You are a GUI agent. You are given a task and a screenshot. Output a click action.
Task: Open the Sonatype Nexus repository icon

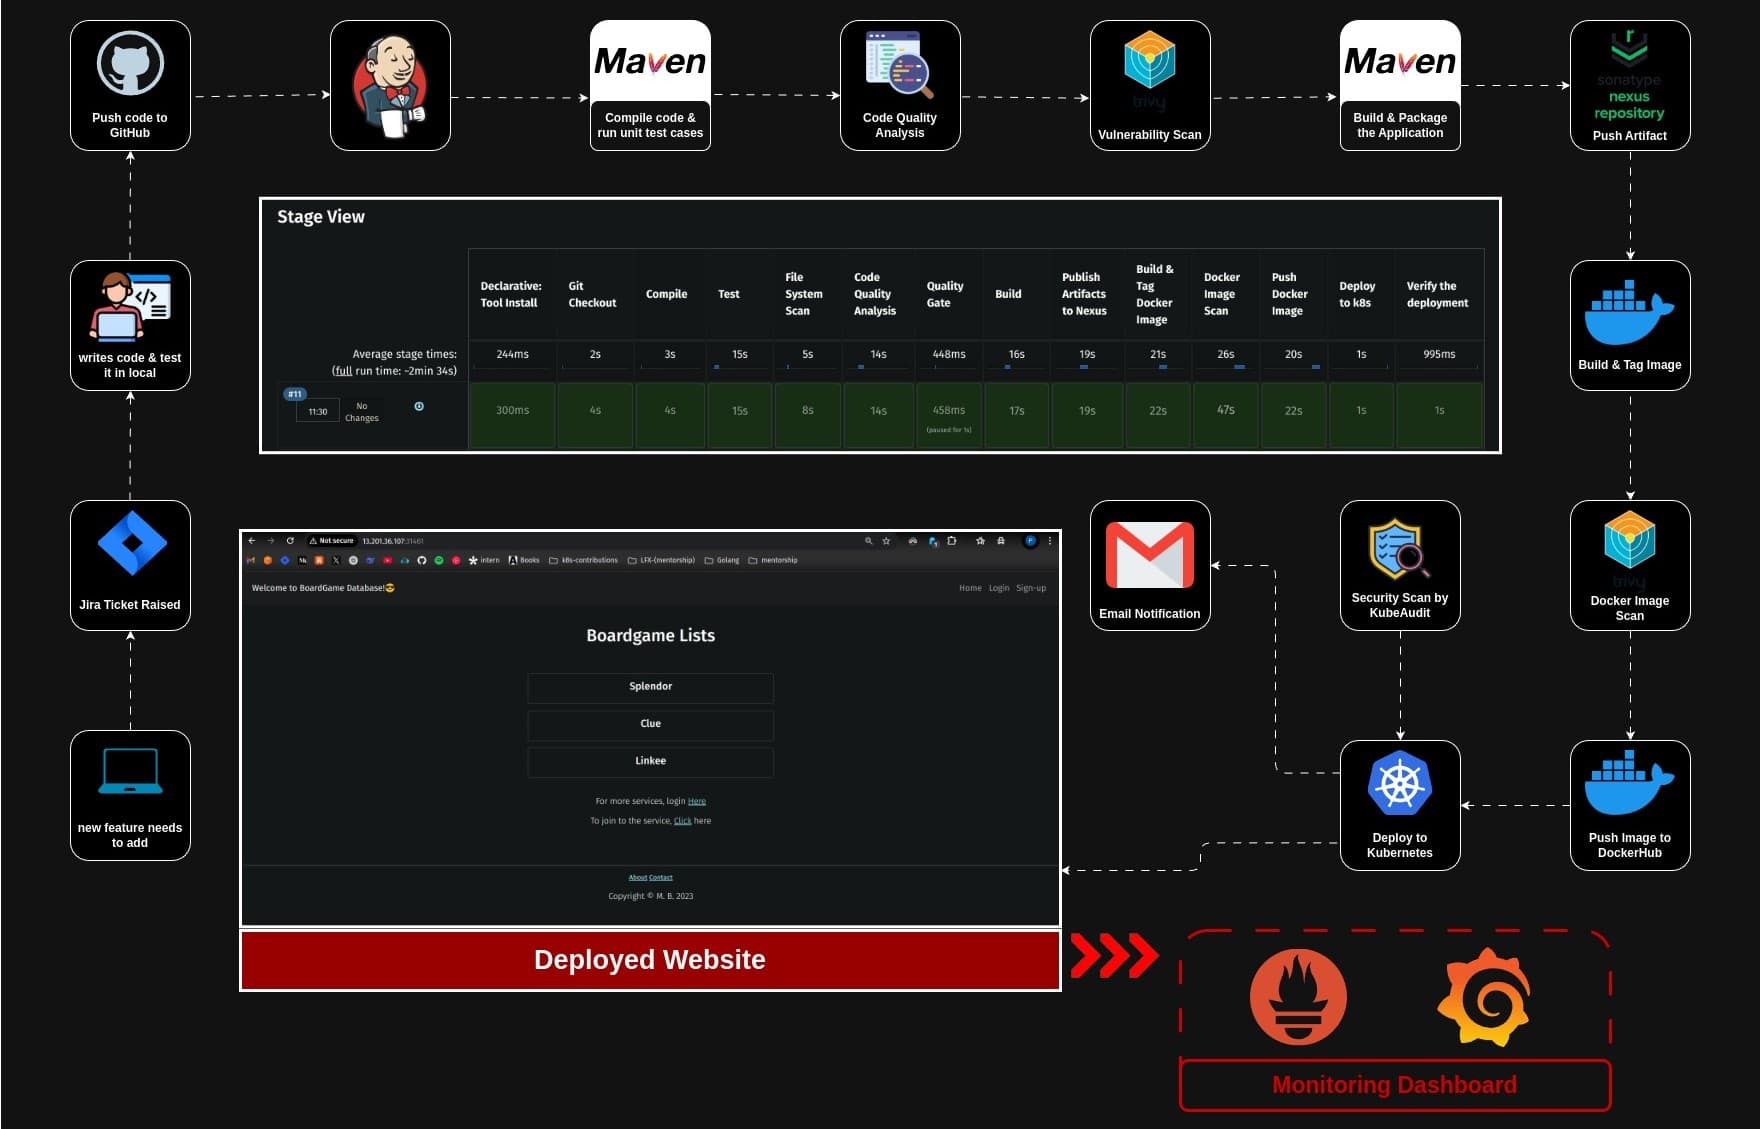click(x=1630, y=70)
